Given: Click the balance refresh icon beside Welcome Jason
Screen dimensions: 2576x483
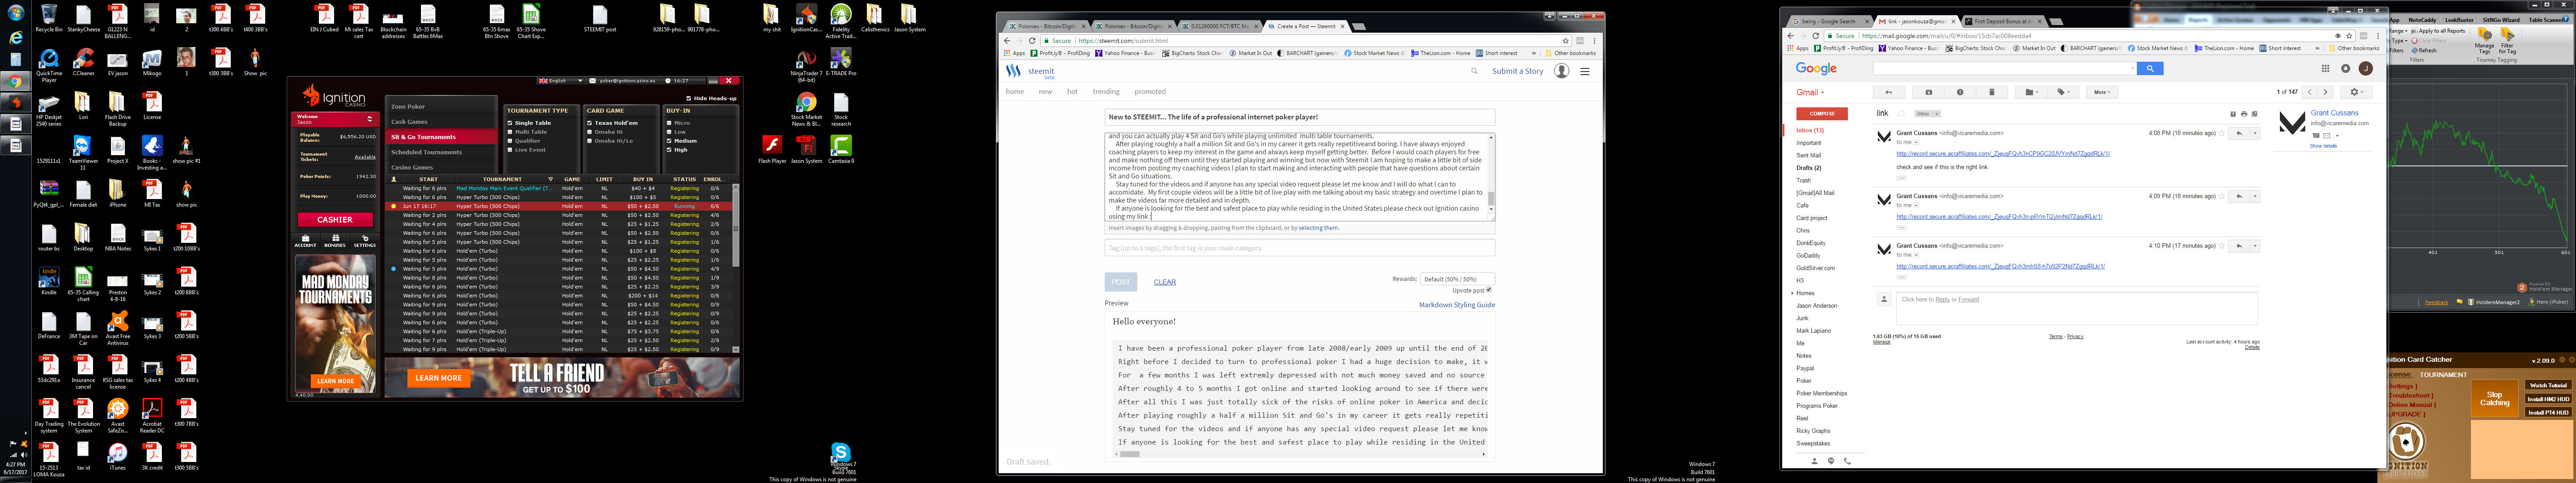Looking at the screenshot, I should click(x=370, y=119).
